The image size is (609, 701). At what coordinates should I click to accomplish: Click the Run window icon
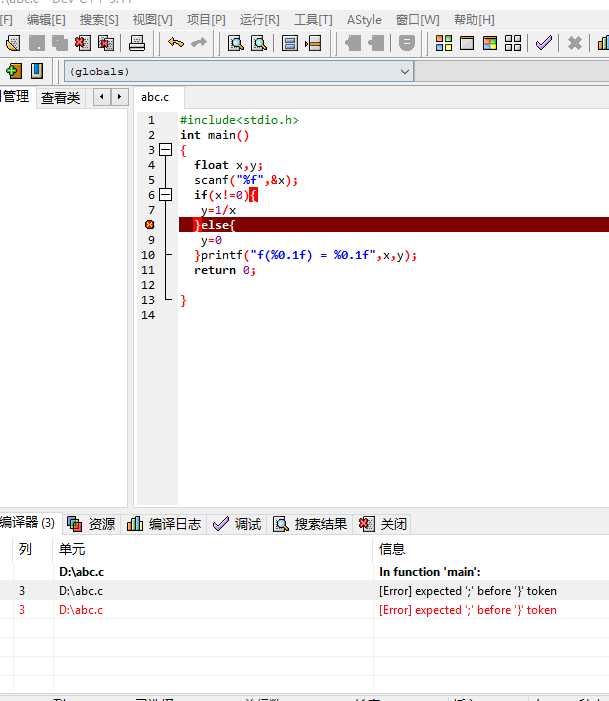coord(467,43)
